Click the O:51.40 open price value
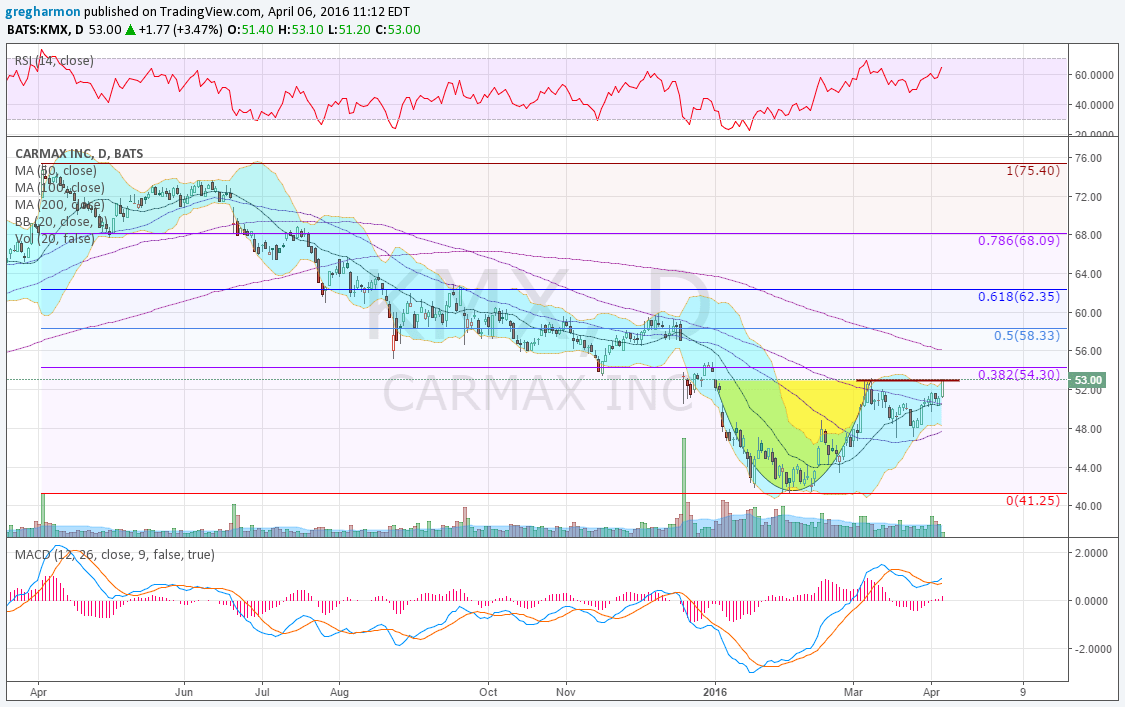This screenshot has height=707, width=1125. tap(250, 29)
